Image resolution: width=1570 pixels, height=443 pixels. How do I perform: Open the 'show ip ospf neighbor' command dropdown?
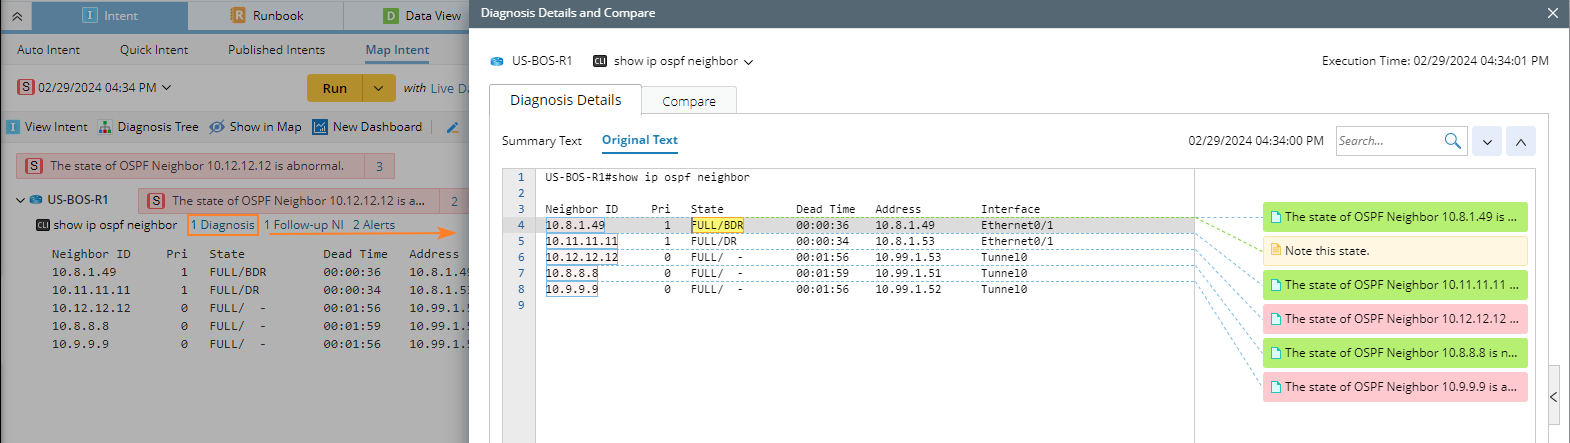tap(748, 62)
